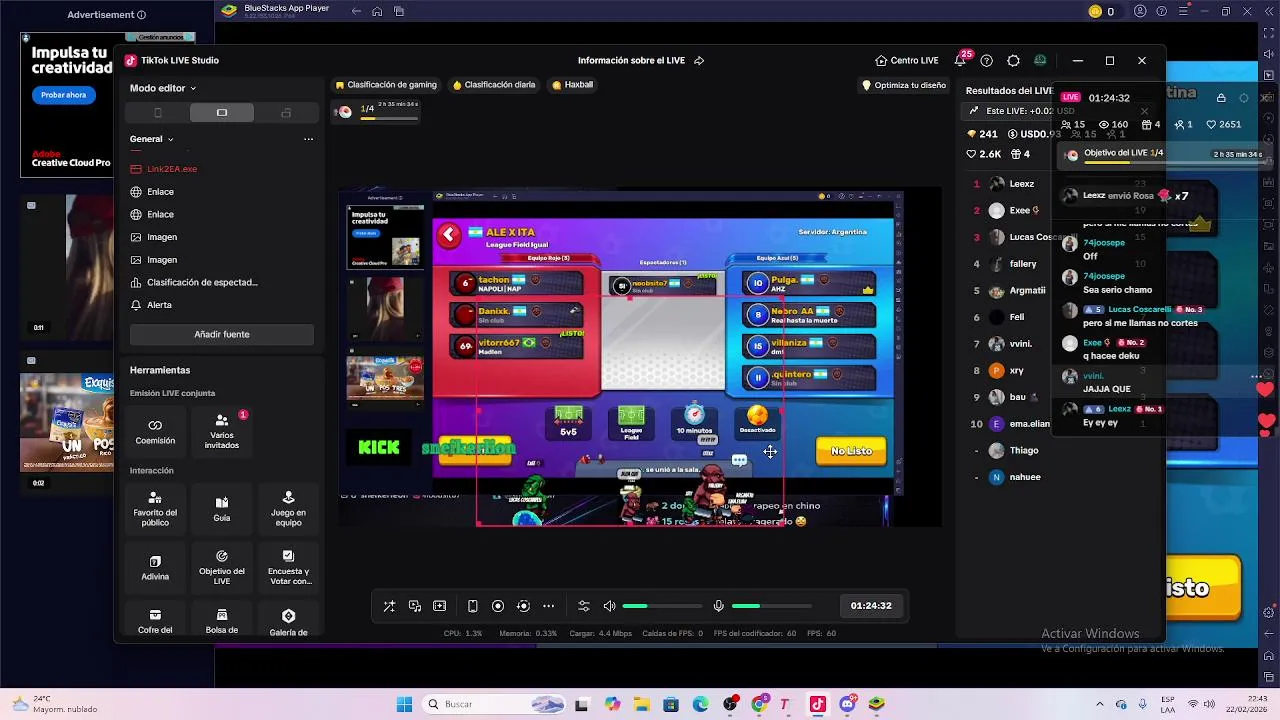Click the 01:24:32 stream timer button
The image size is (1280, 720).
point(871,606)
